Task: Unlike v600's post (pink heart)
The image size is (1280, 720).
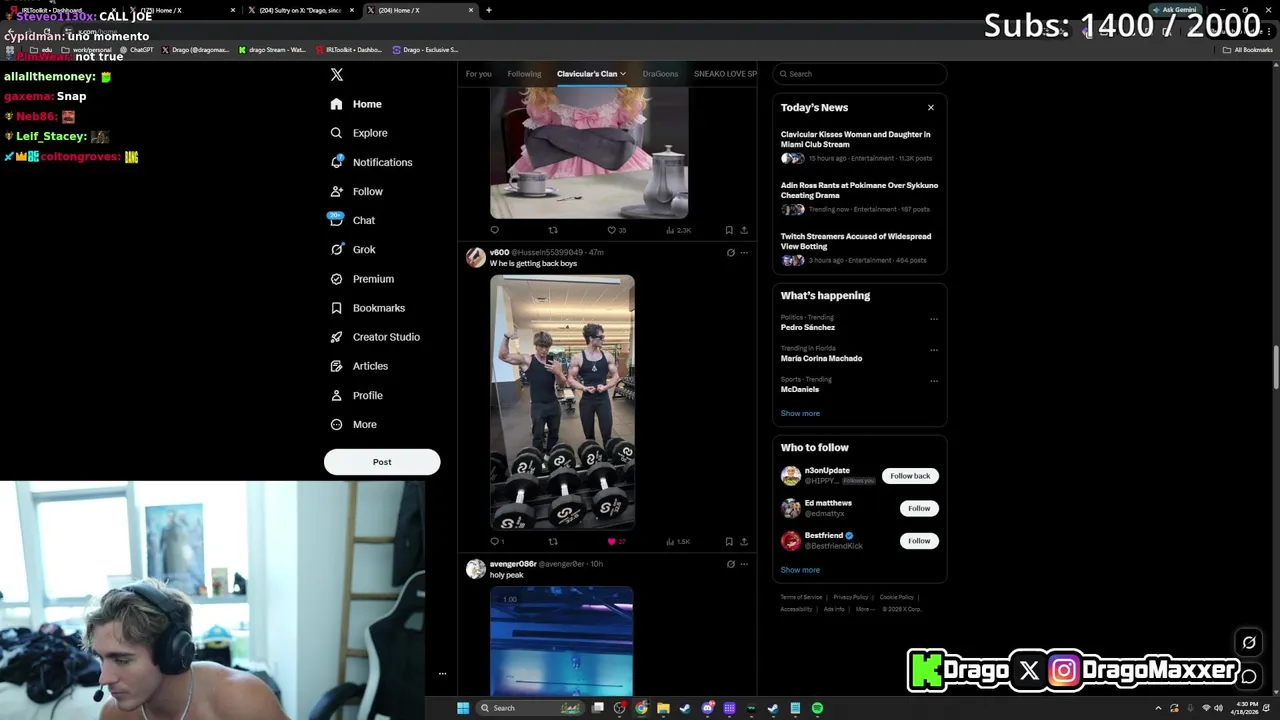Action: (611, 541)
